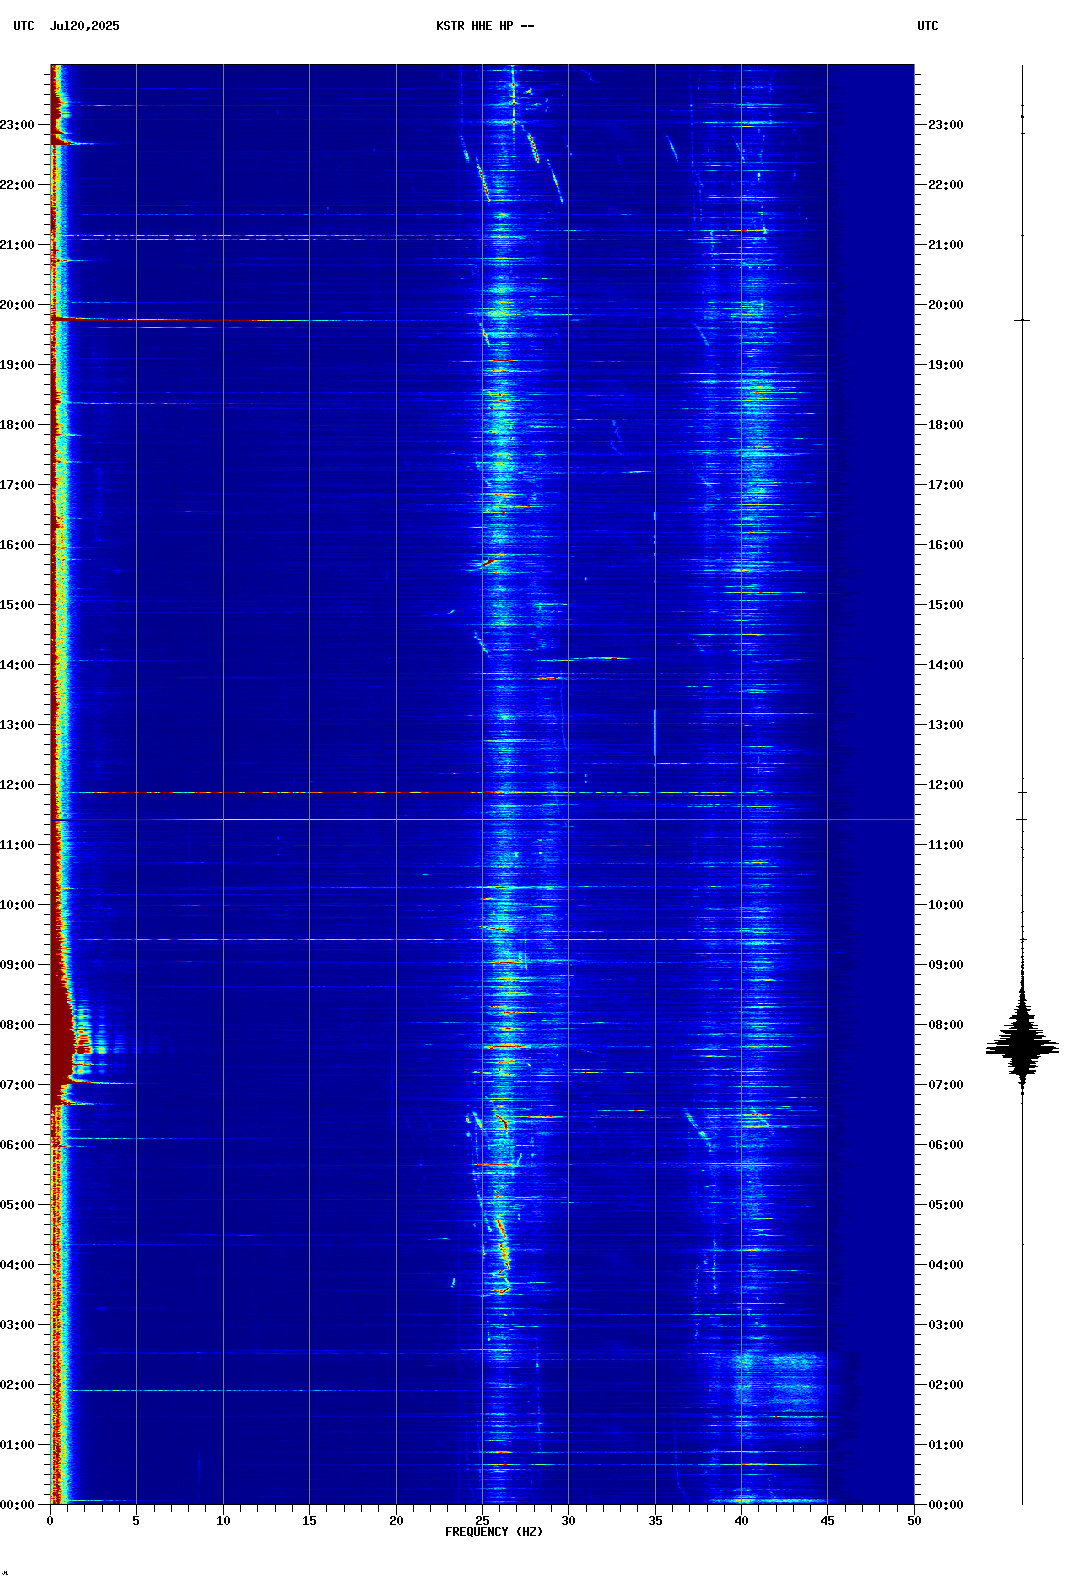The image size is (1066, 1584).
Task: Click the 19:00 label on right axis
Action: click(x=946, y=365)
